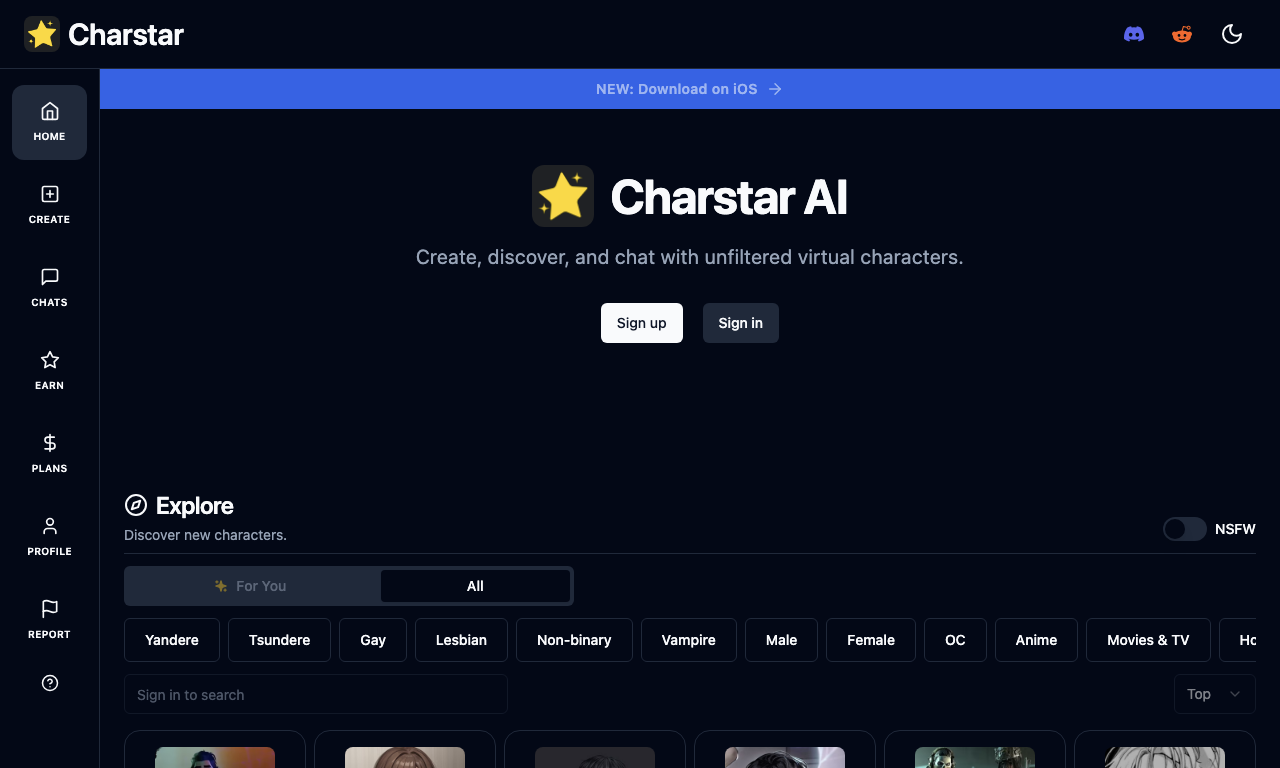The image size is (1280, 768).
Task: Switch to the All tab
Action: coord(475,586)
